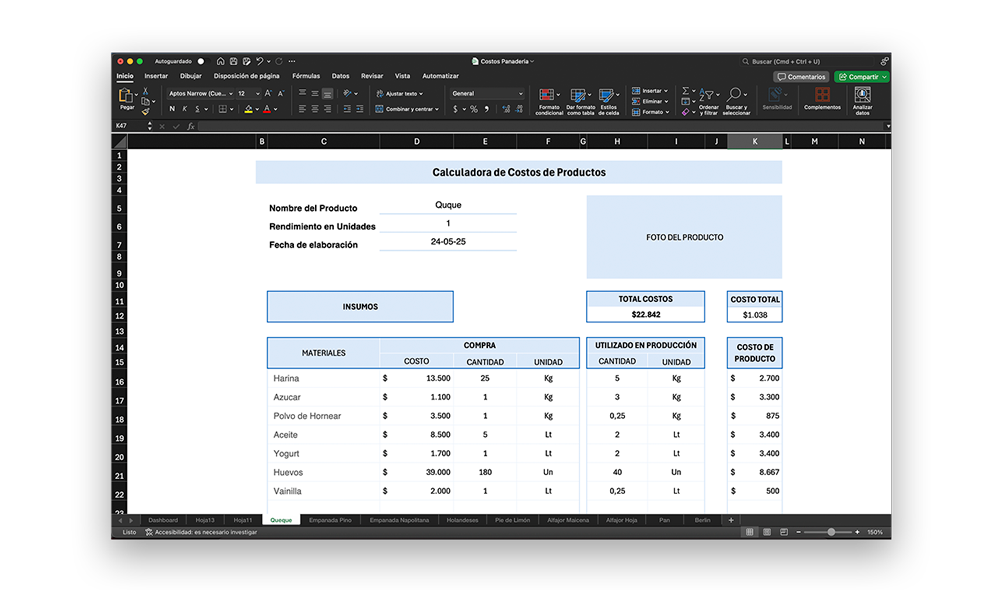Click the Costos Panadería document title
Screen dimensions: 1000x590
[503, 61]
